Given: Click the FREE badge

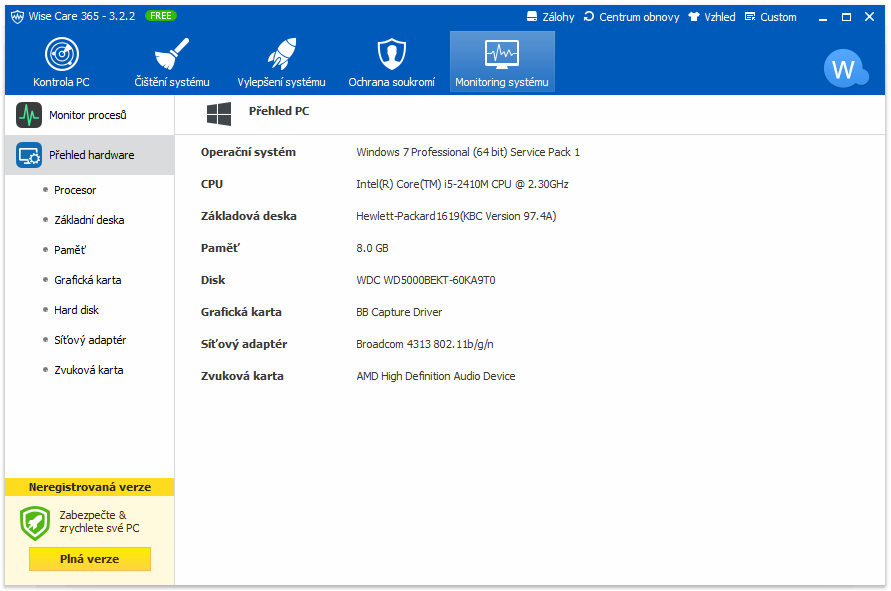Looking at the screenshot, I should tap(161, 16).
